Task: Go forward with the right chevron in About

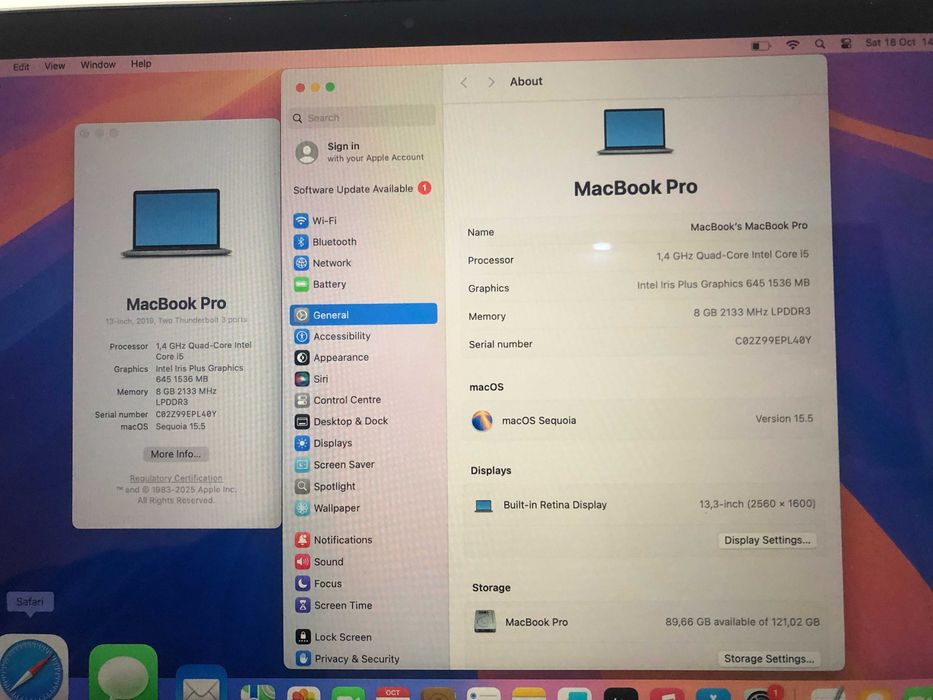Action: coord(491,82)
